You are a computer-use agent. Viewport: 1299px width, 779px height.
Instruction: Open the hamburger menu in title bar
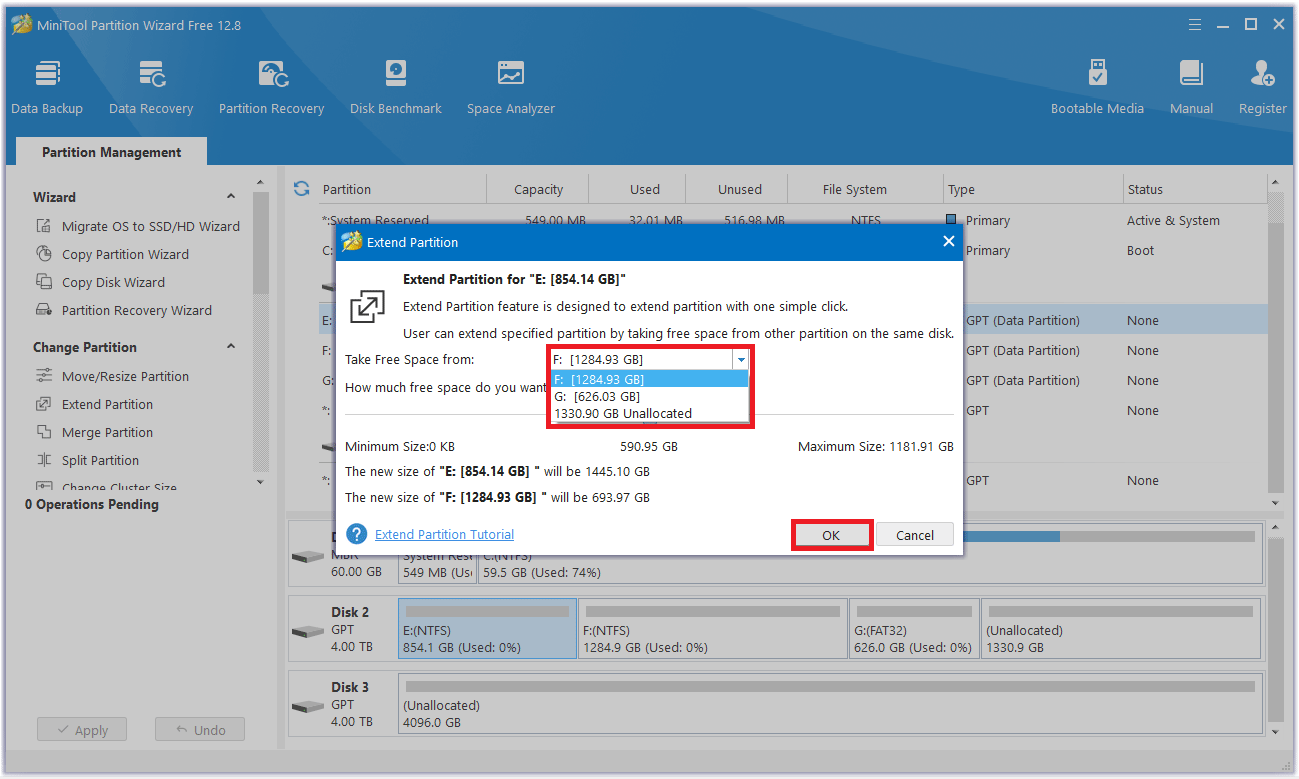tap(1194, 24)
